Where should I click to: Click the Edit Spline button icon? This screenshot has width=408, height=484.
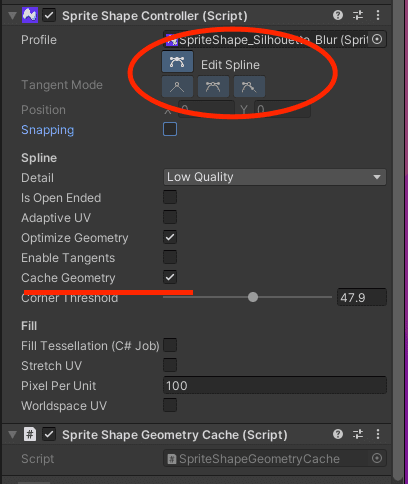177,62
